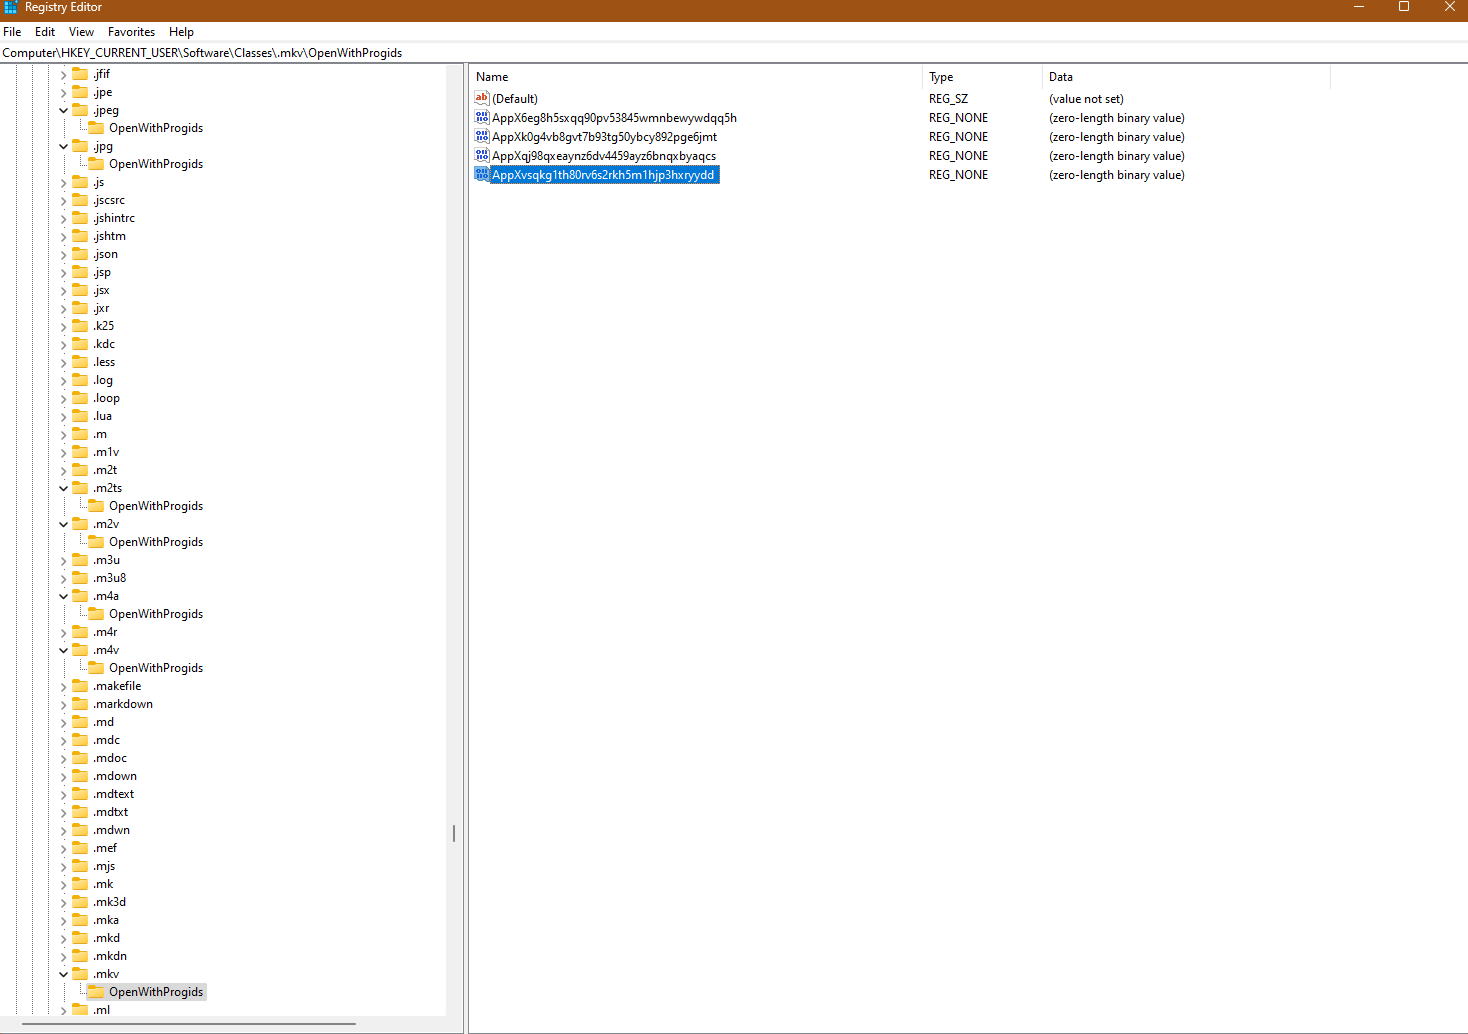Select the .ml key label

102,1010
